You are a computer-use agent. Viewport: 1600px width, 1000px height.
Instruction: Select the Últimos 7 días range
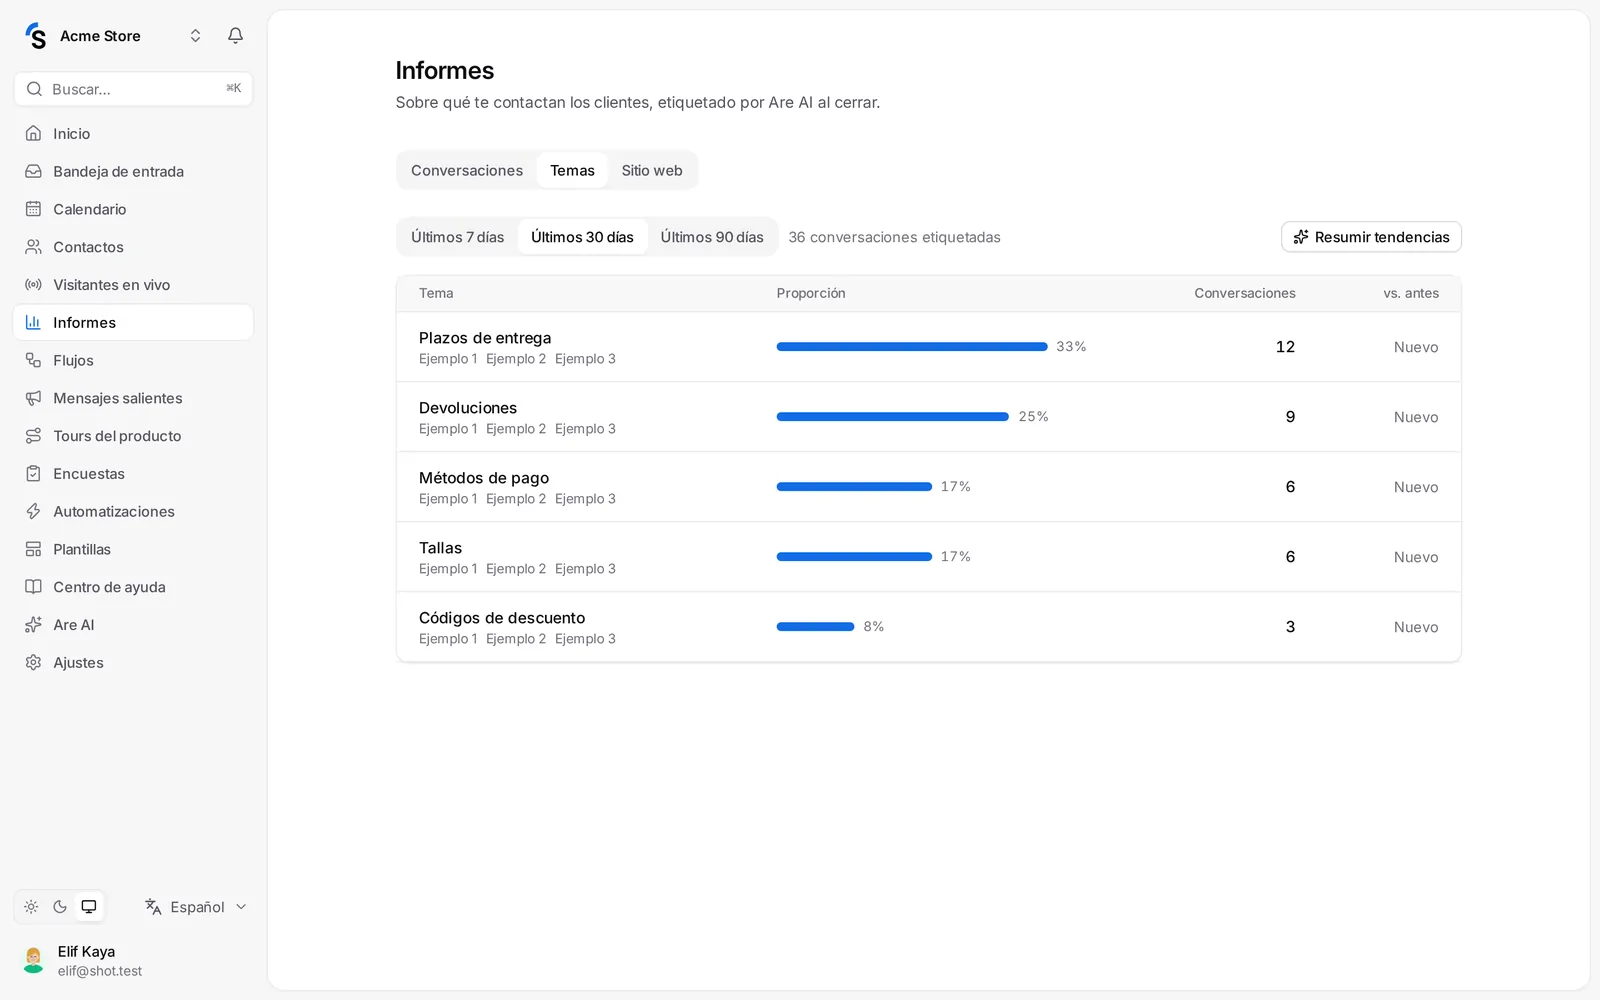point(458,237)
